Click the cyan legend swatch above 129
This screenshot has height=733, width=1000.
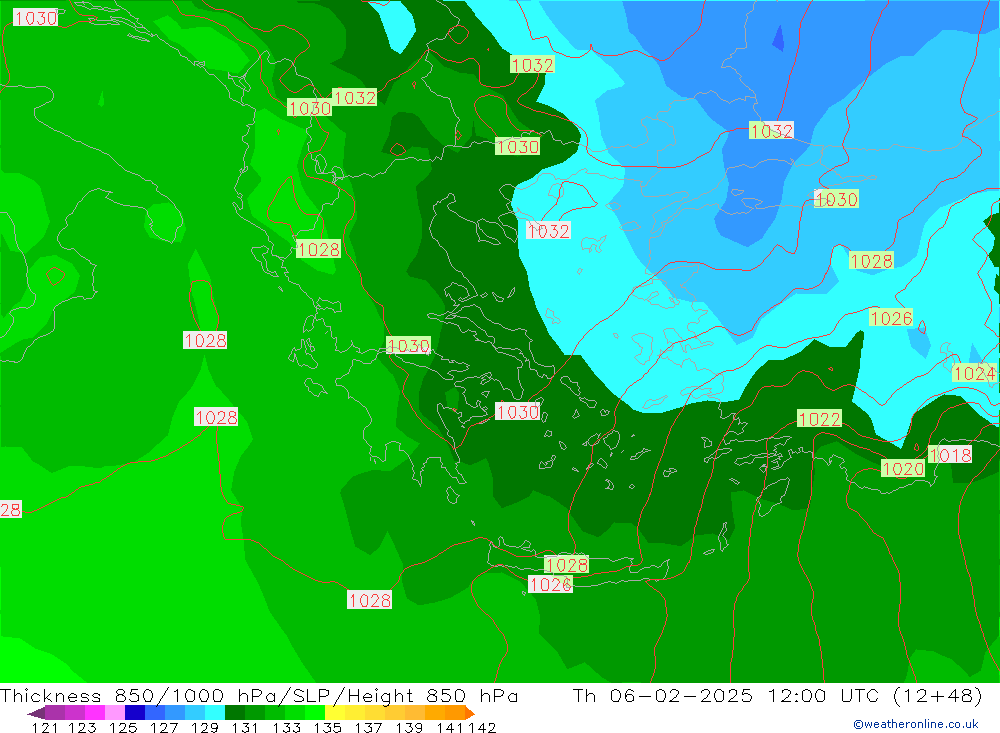coord(215,713)
